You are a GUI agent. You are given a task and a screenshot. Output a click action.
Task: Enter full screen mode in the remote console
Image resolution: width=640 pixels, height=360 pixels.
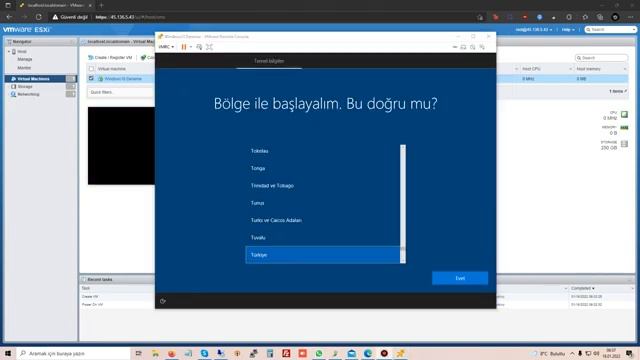point(209,47)
